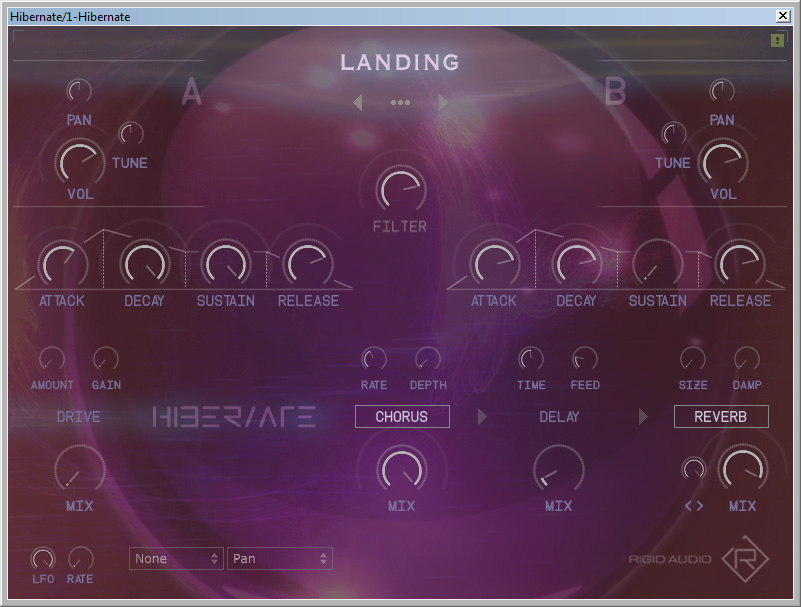Click the previous preset left arrow
This screenshot has width=801, height=607.
pos(358,102)
